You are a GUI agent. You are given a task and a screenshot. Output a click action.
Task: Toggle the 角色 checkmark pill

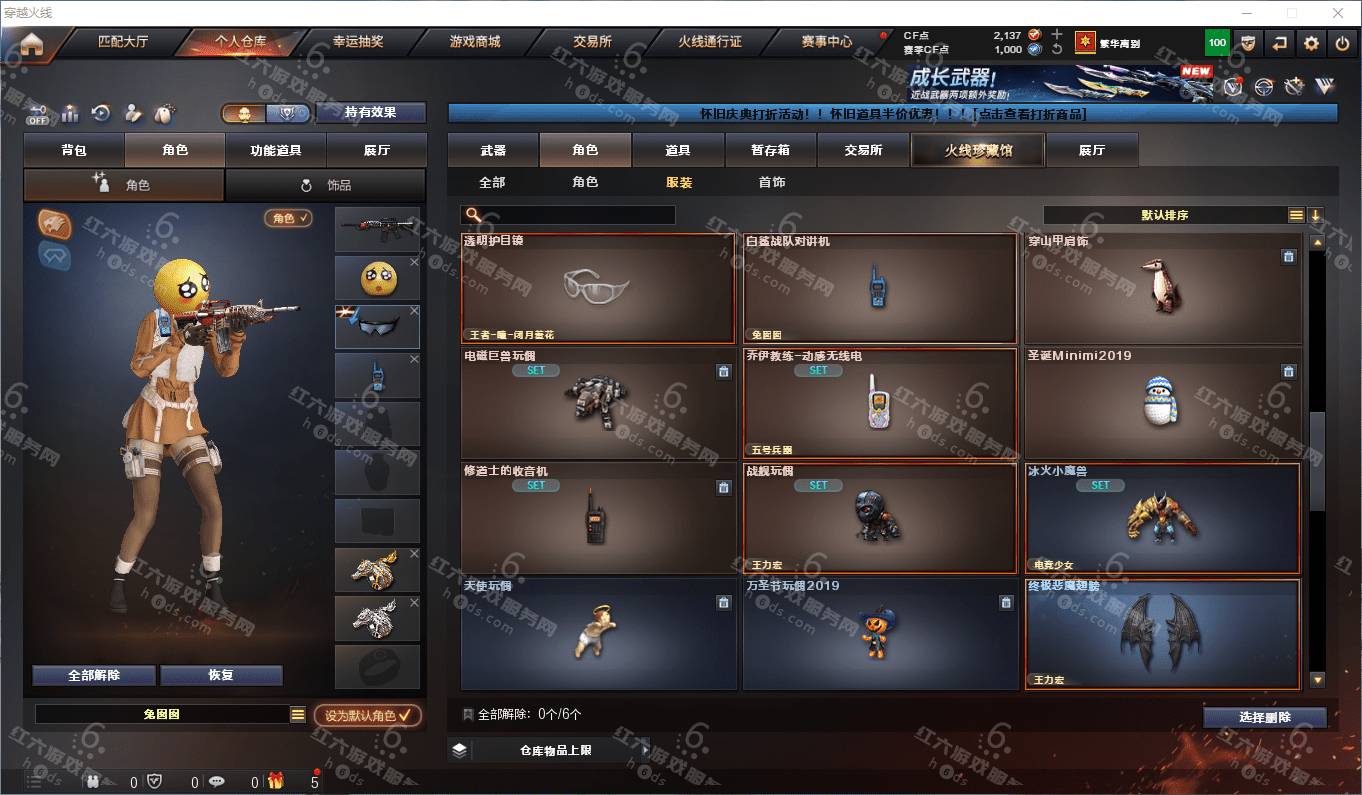pos(288,218)
